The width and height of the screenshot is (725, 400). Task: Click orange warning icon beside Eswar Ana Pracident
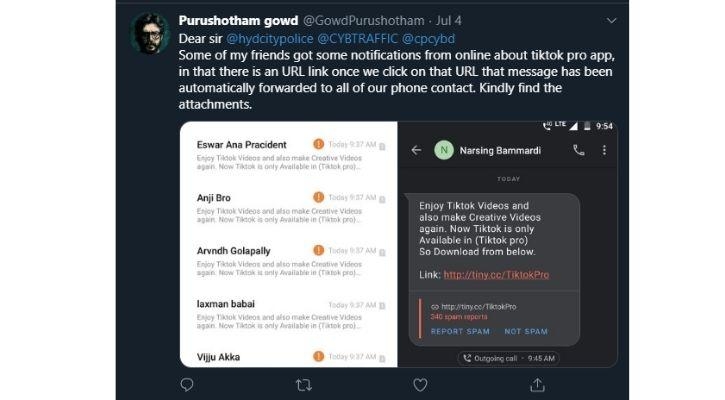point(319,143)
